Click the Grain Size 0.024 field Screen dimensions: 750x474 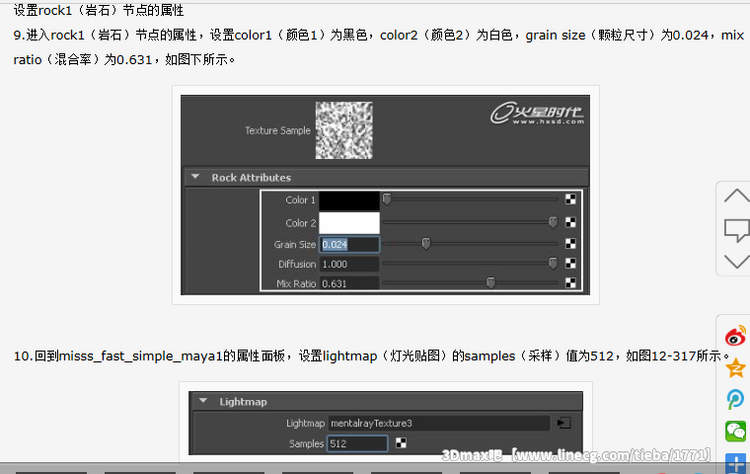point(349,244)
